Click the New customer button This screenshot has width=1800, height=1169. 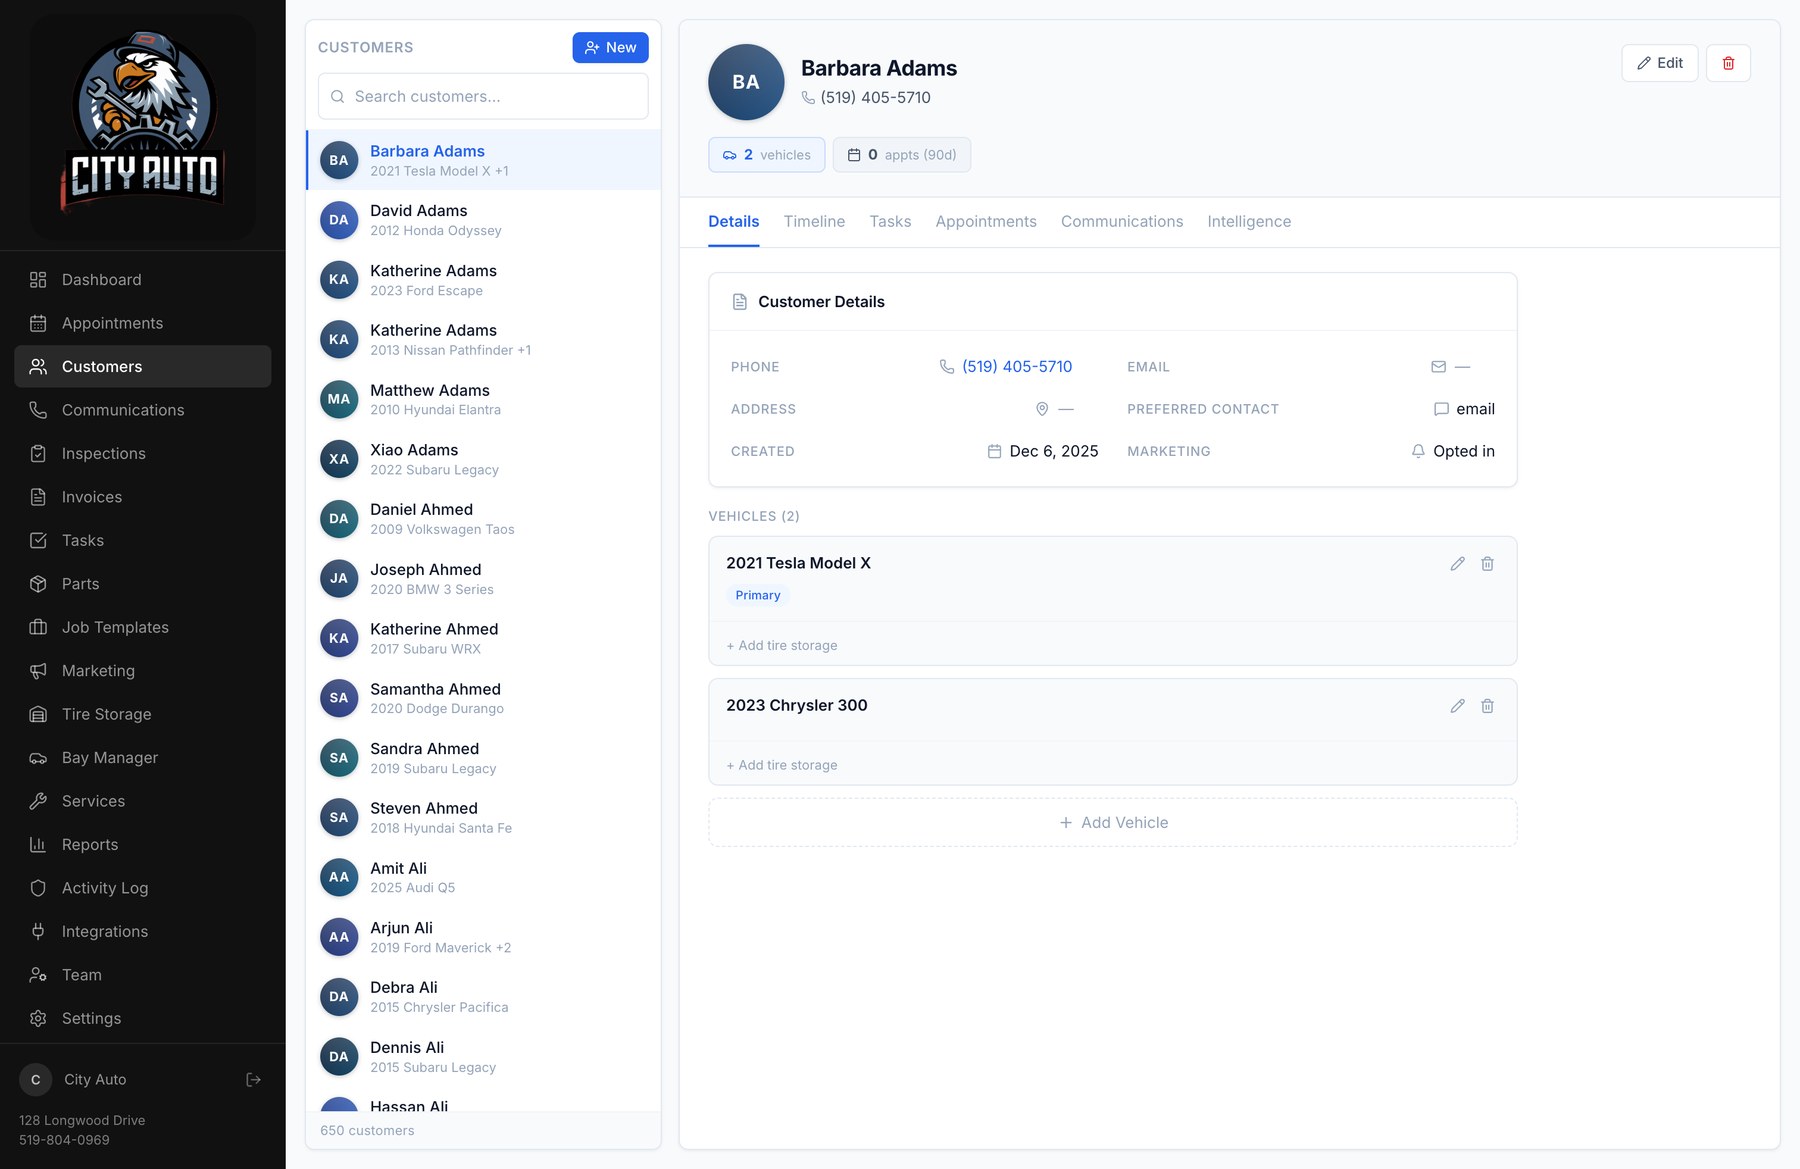pos(610,47)
